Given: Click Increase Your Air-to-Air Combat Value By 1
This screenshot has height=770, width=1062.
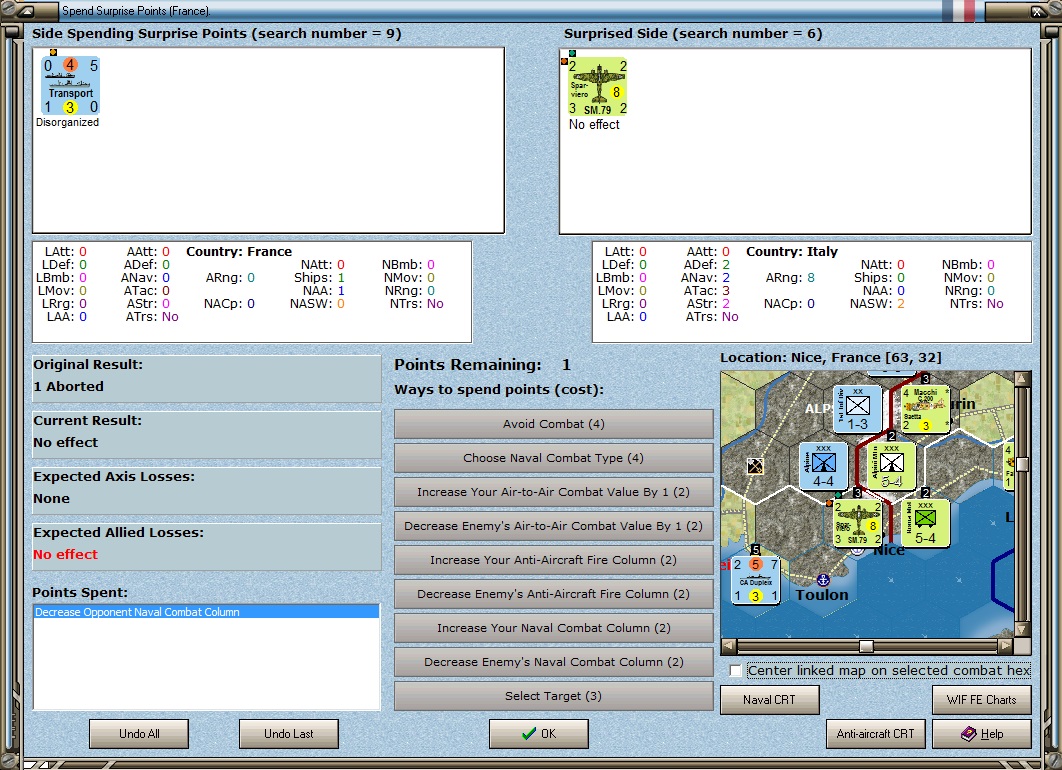Looking at the screenshot, I should tap(553, 492).
